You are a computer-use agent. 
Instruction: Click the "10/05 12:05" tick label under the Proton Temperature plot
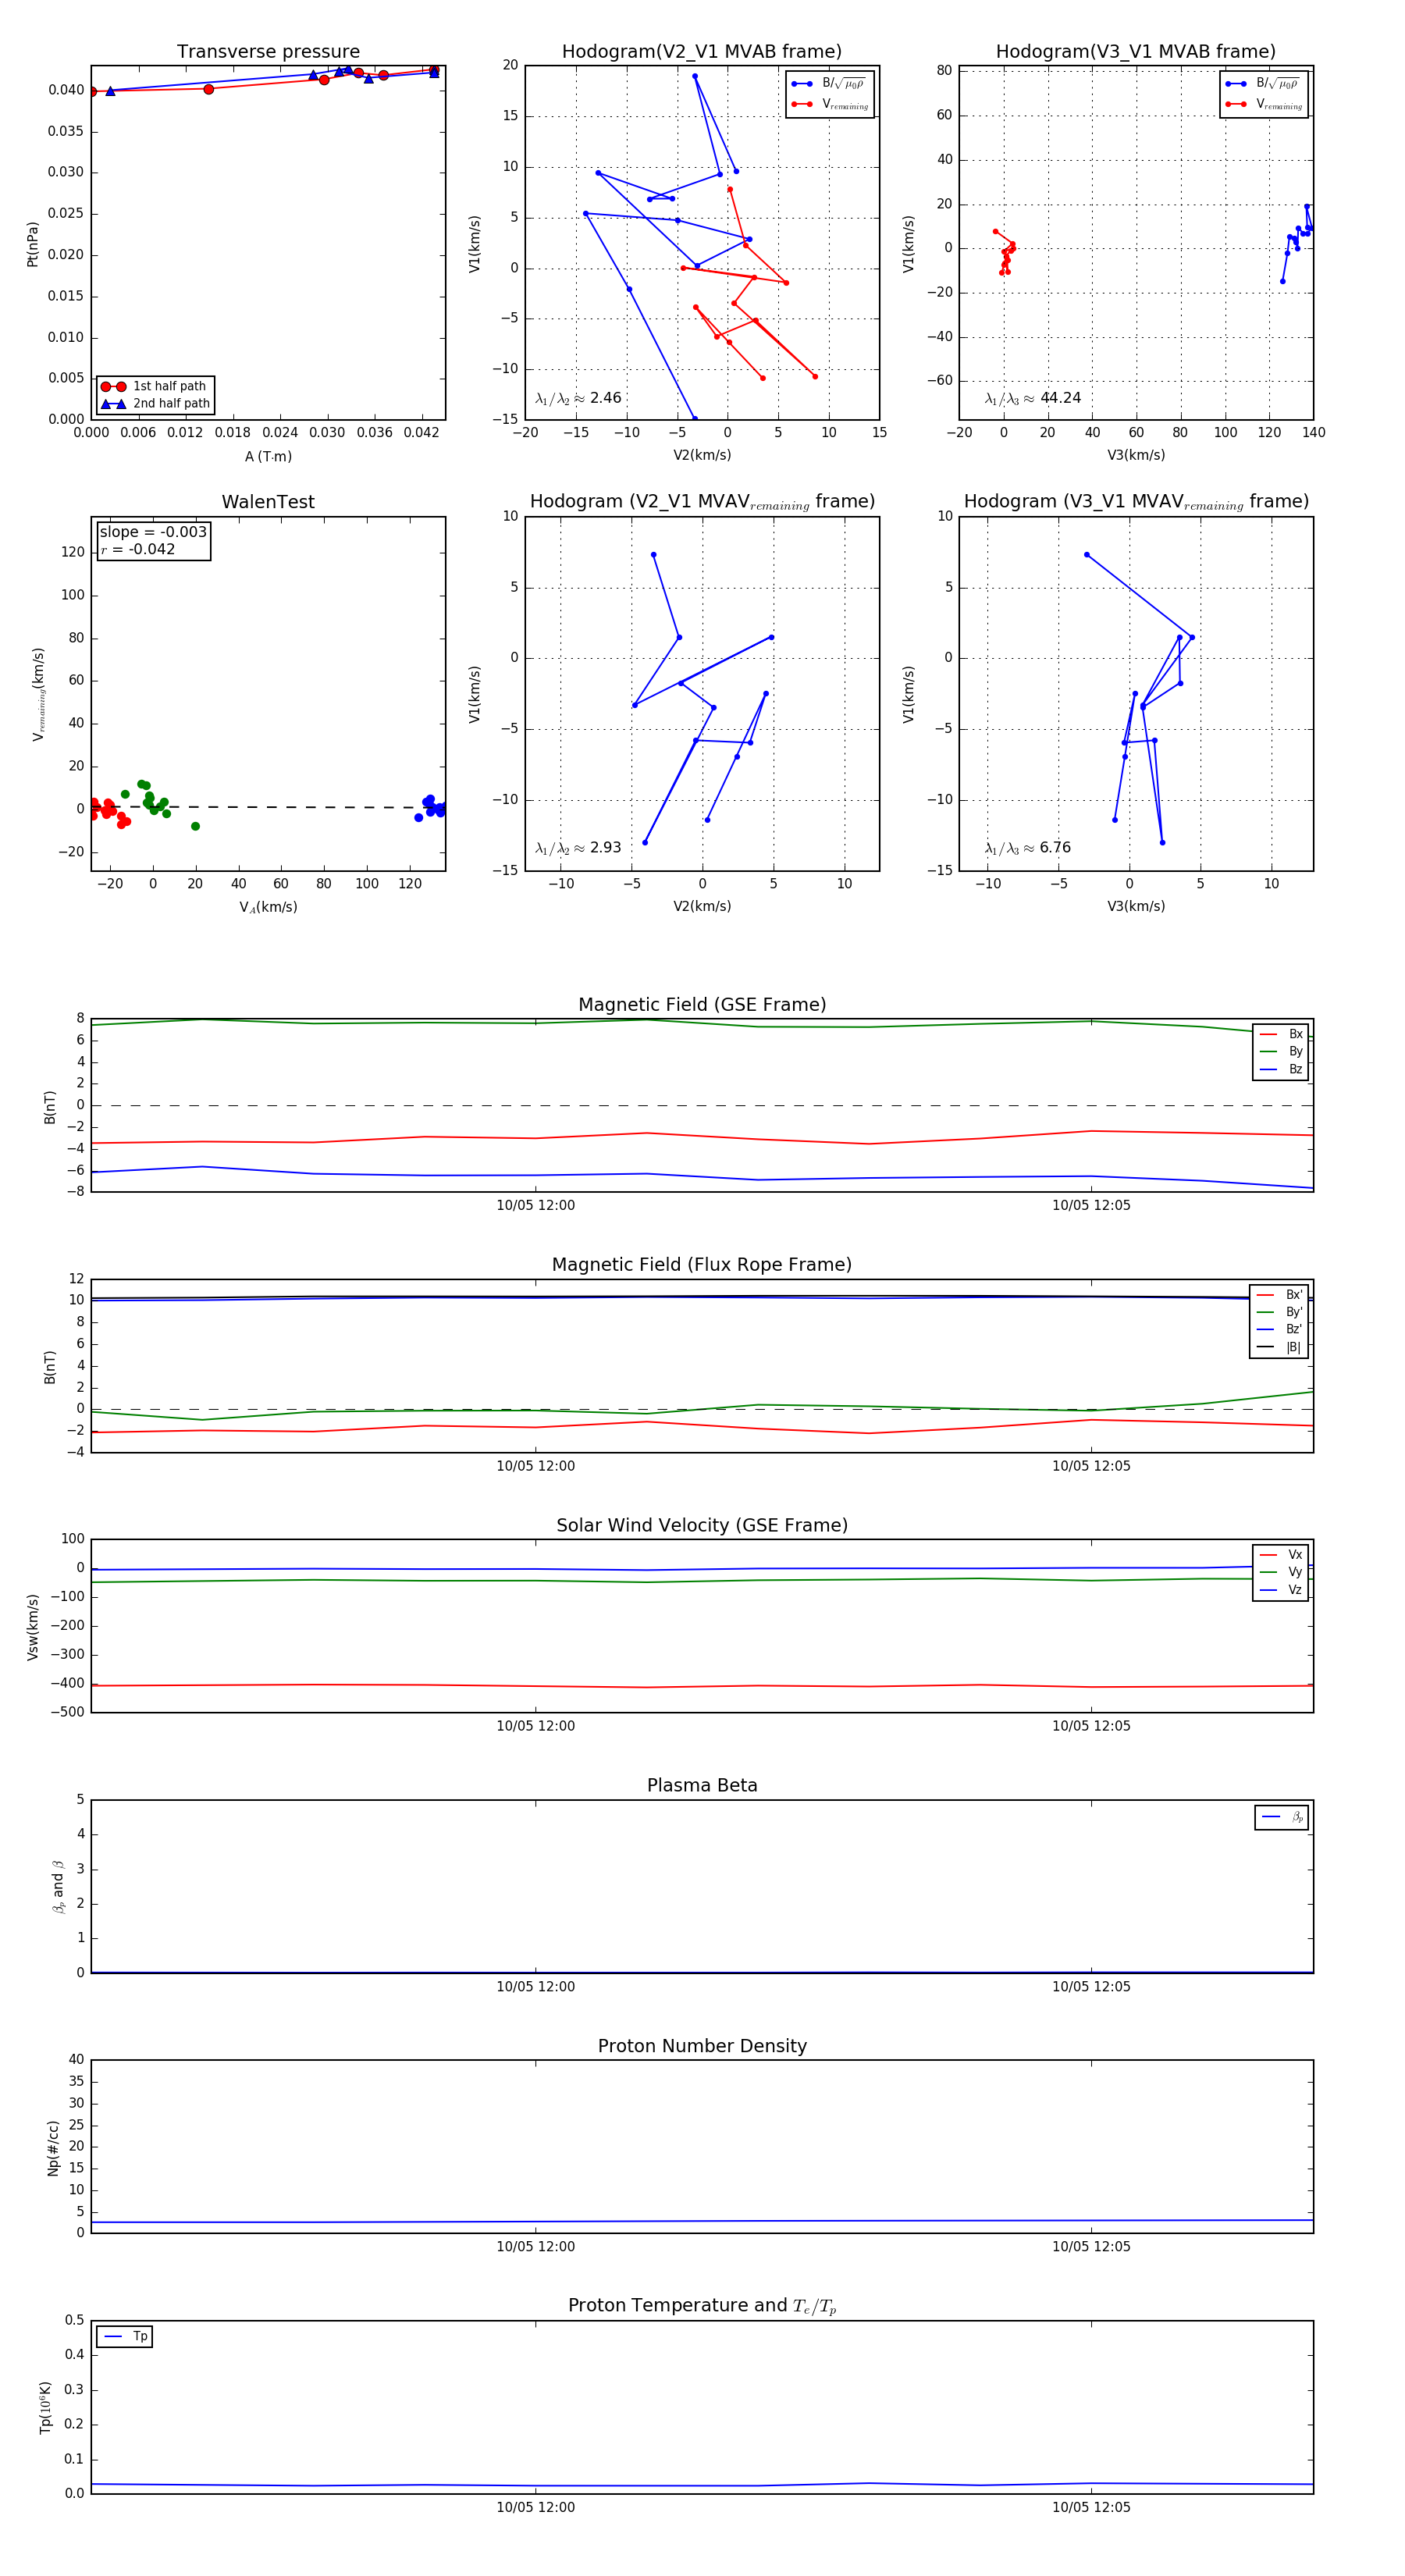pos(1091,2508)
